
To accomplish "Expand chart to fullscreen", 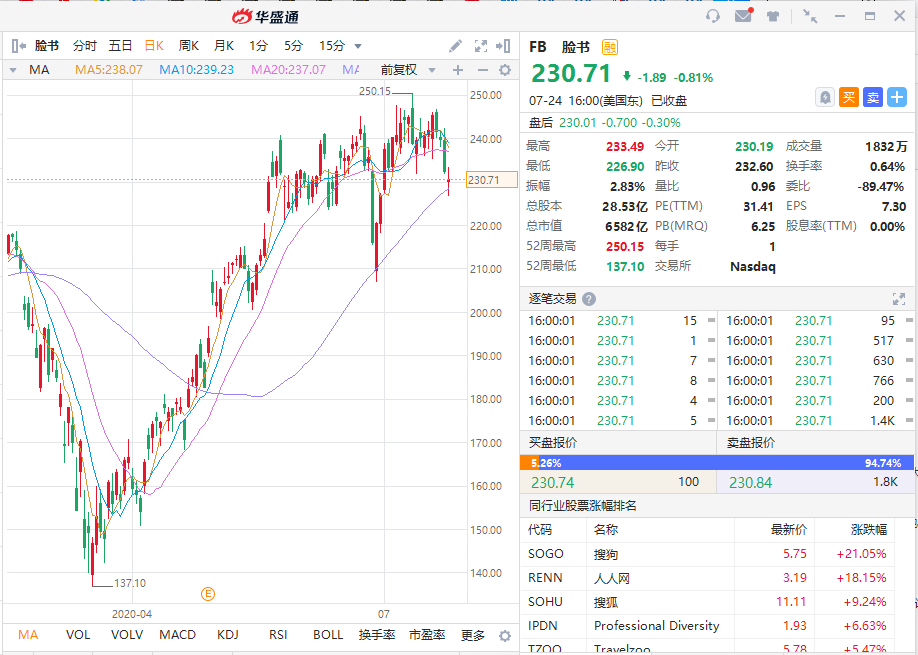I will [x=481, y=46].
